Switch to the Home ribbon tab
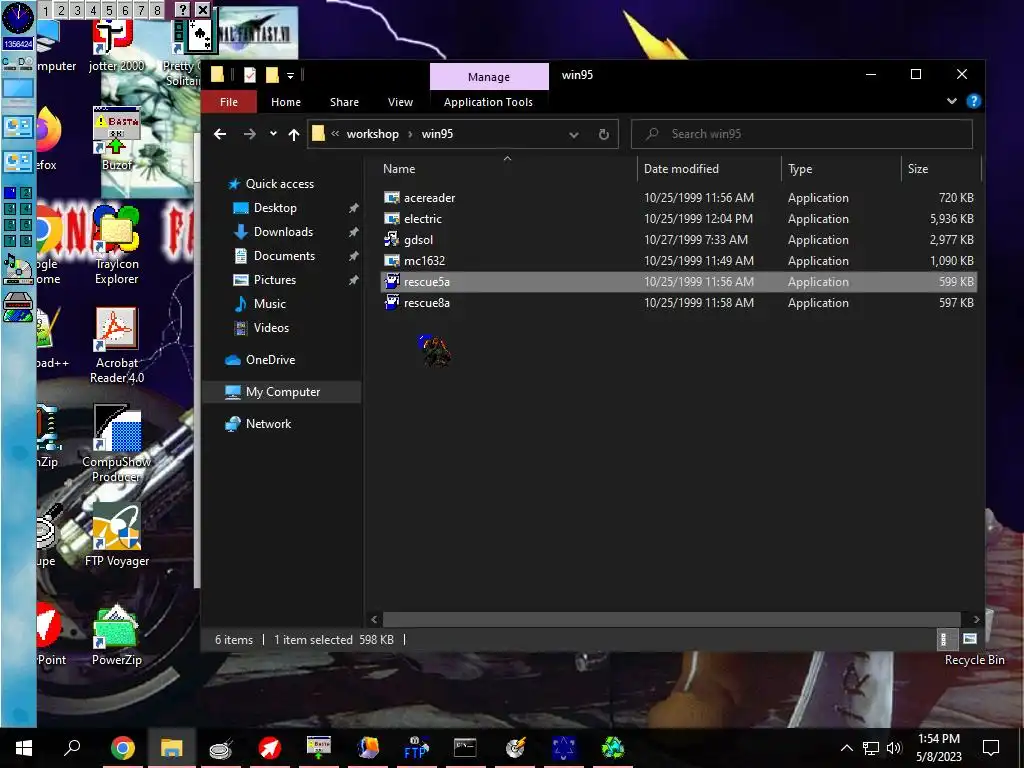Screen dimensions: 1024x768 coord(285,102)
